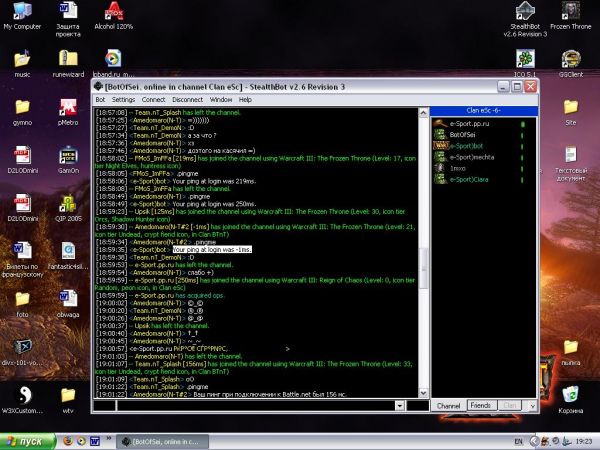Open the Frozen Throne desktop shortcut
This screenshot has height=450, width=600.
click(x=570, y=15)
